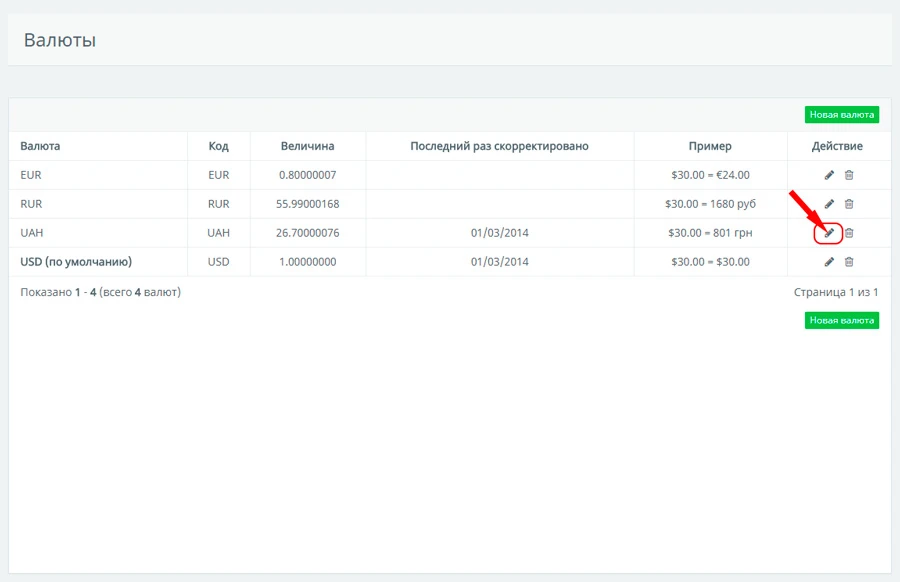The image size is (900, 582).
Task: Remove the RUR currency with trash icon
Action: click(849, 204)
